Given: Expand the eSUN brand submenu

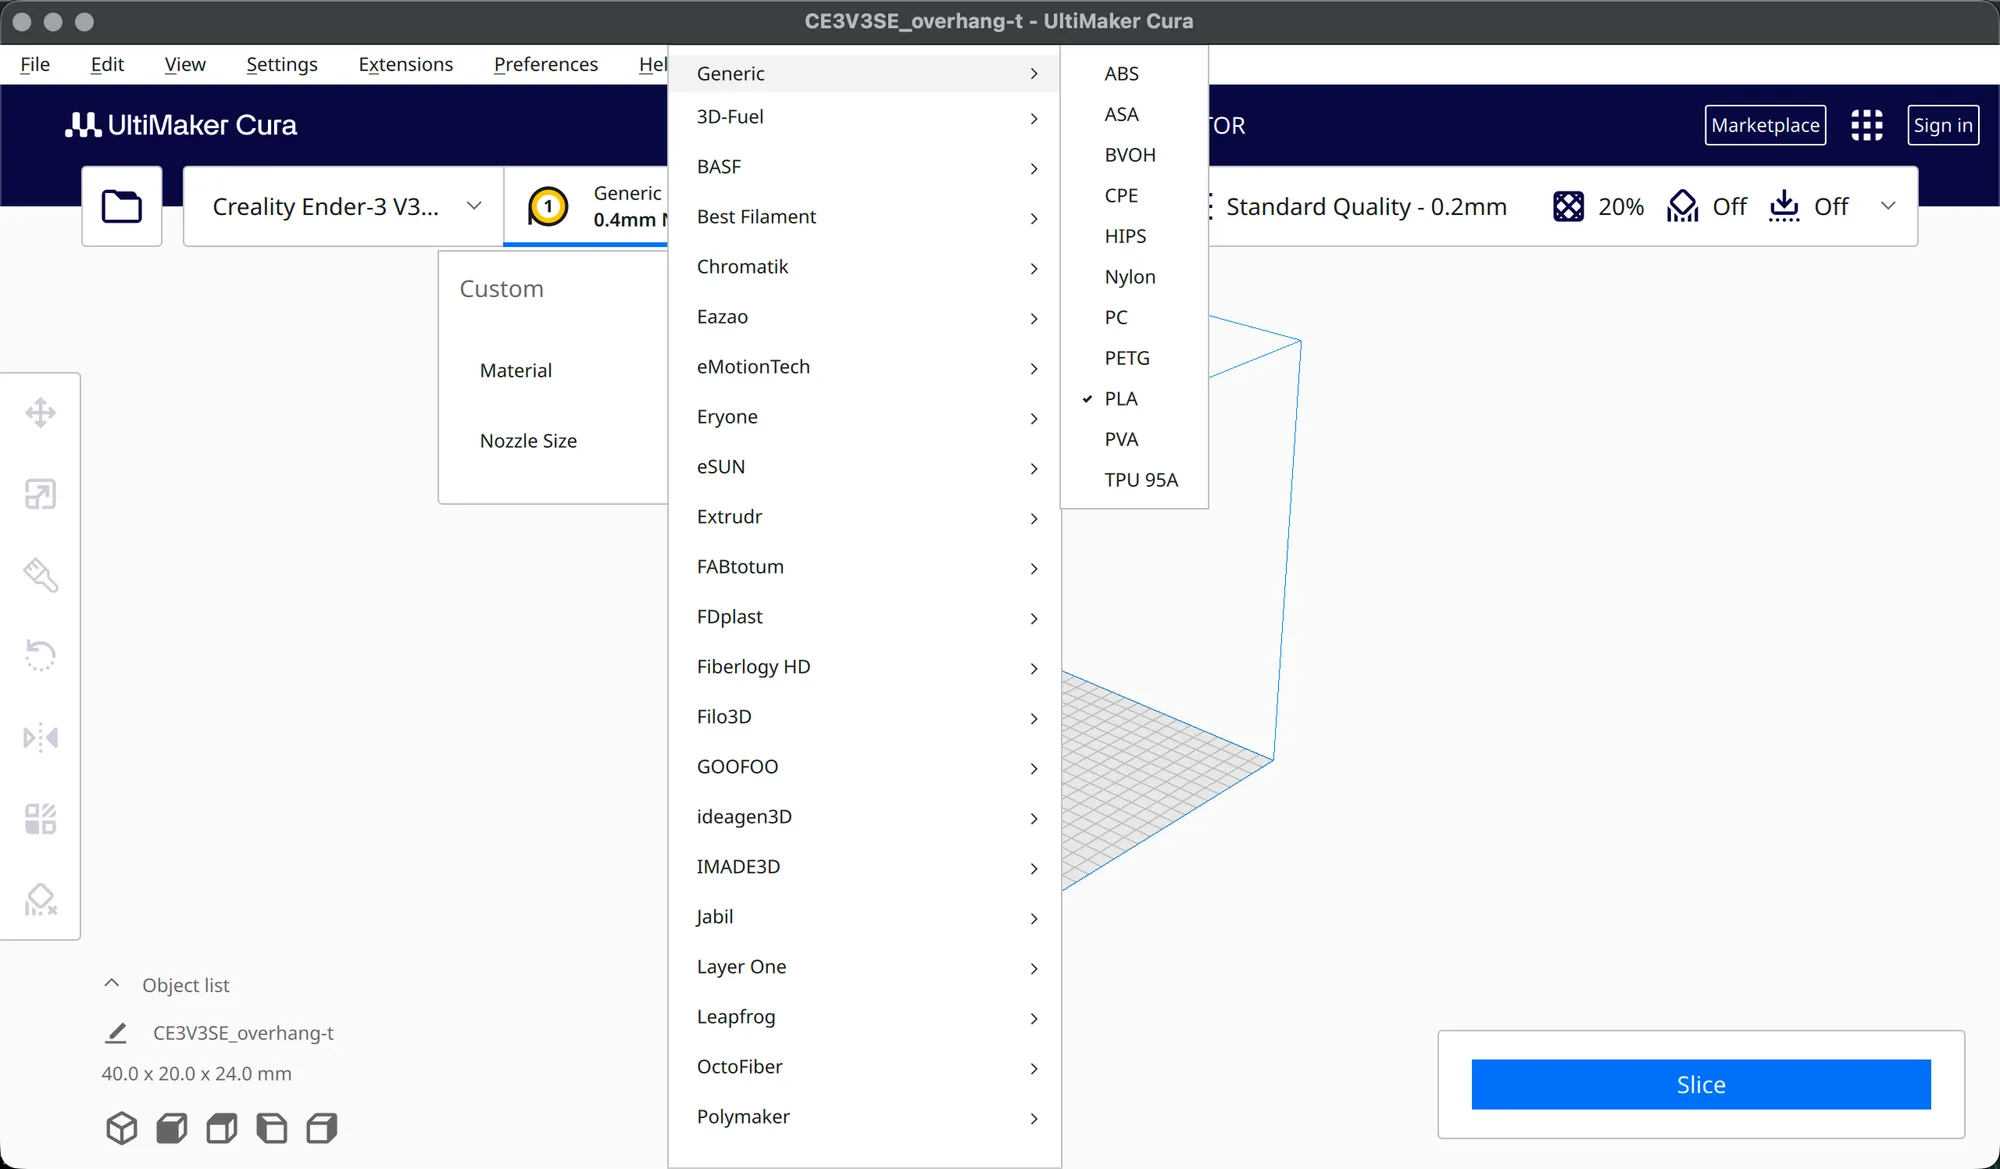Looking at the screenshot, I should point(865,467).
